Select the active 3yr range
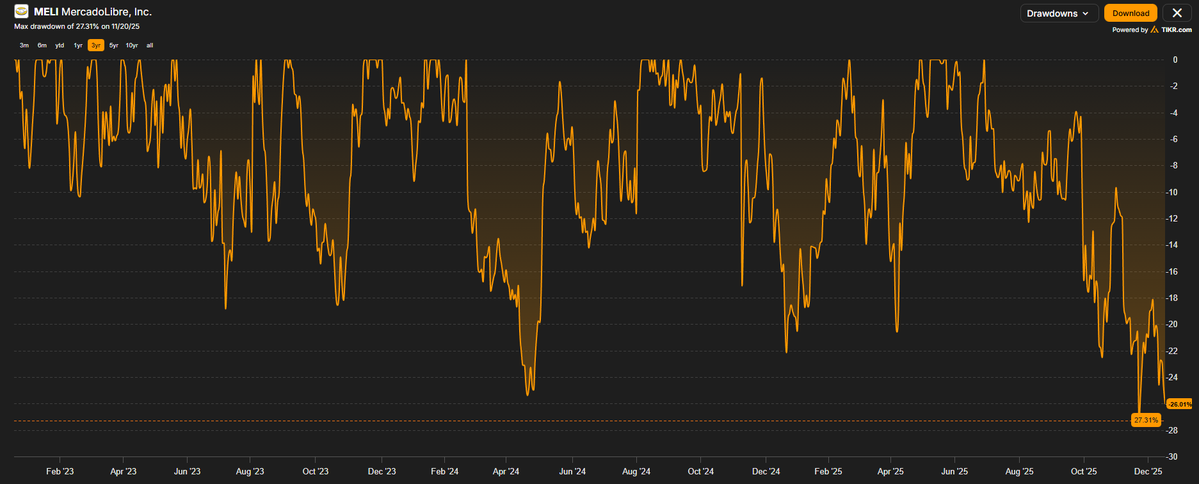The height and width of the screenshot is (484, 1199). [96, 45]
